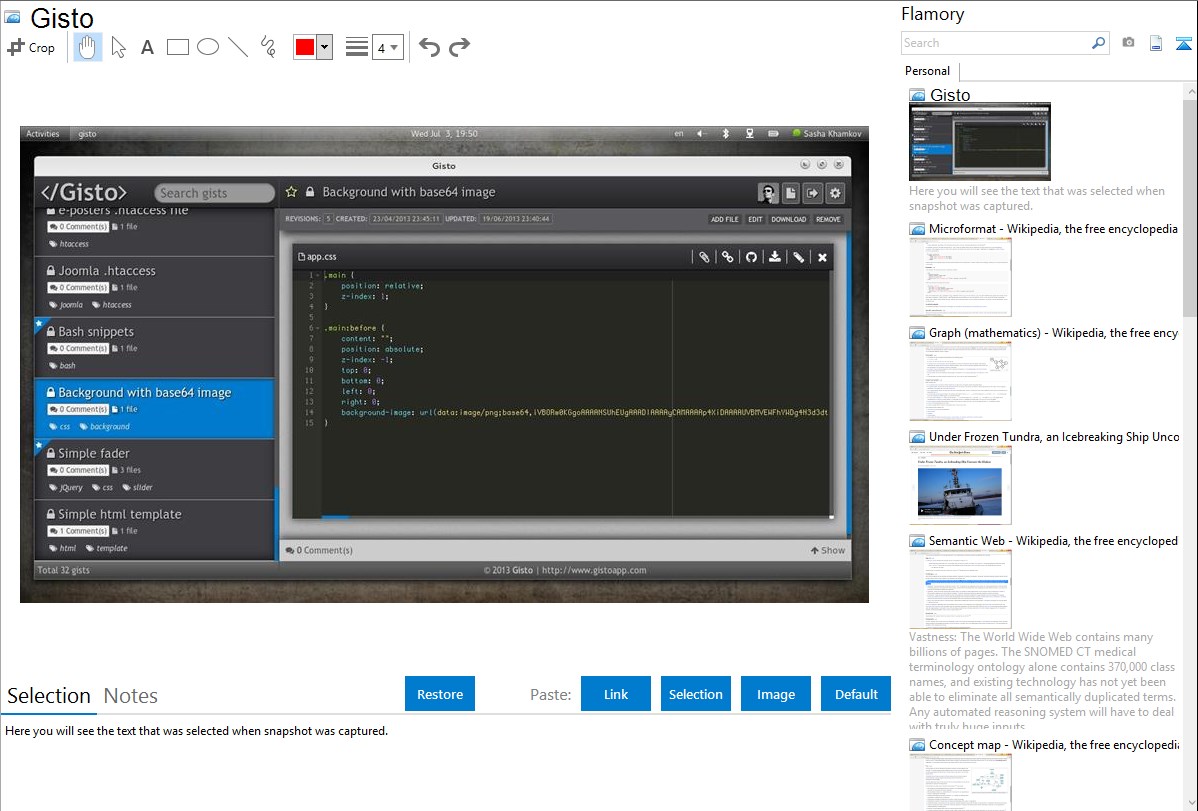Click EDIT in gist toolbar
Viewport: 1198px width, 811px height.
755,219
